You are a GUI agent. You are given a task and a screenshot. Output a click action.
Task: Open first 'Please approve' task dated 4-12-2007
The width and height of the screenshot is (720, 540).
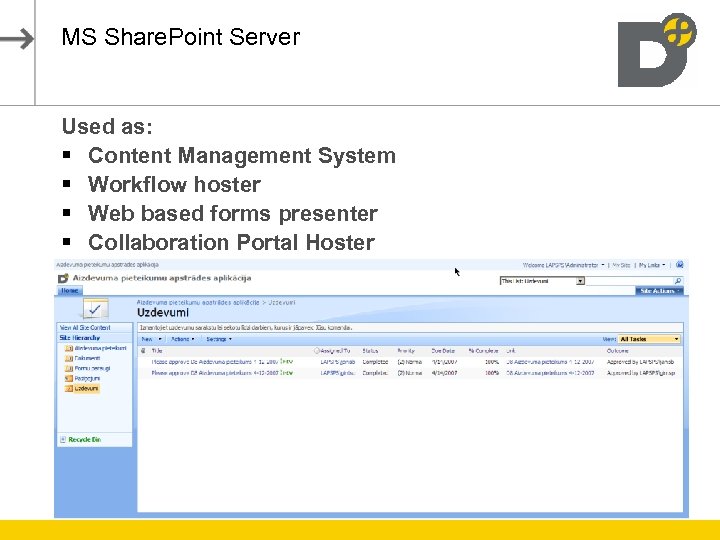(214, 362)
